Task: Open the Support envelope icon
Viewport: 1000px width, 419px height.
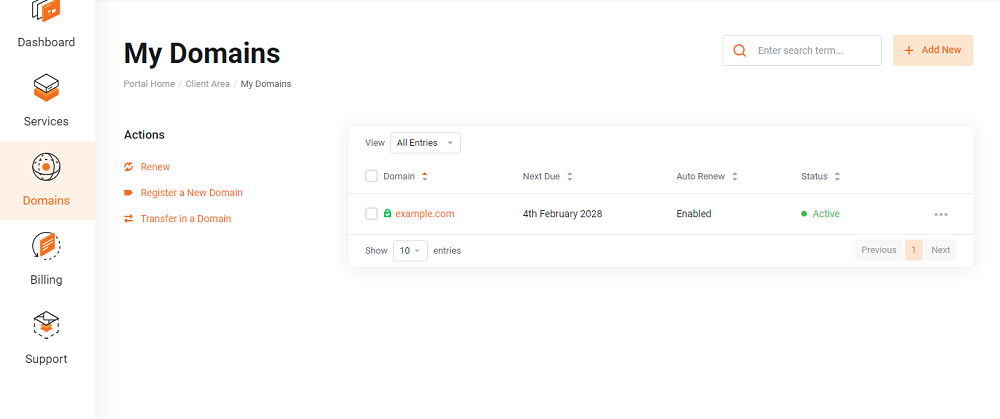Action: pyautogui.click(x=46, y=325)
